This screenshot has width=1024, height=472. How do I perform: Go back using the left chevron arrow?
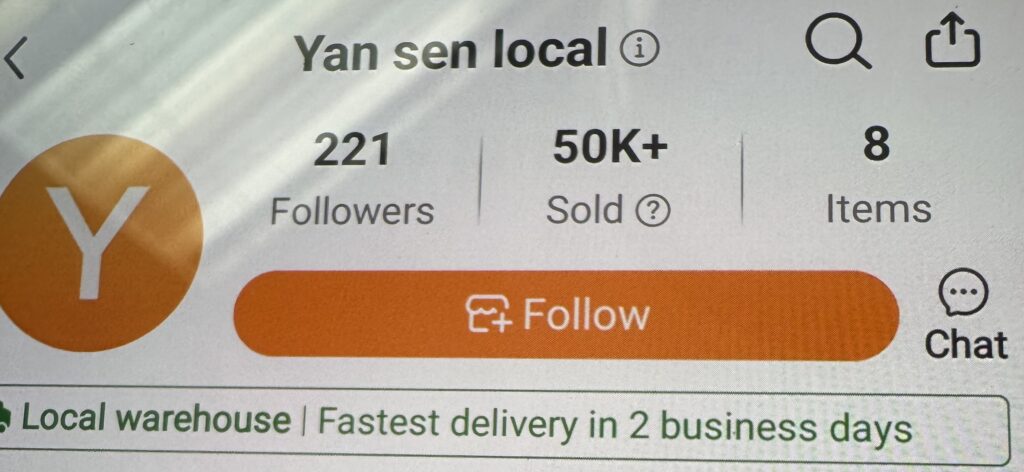14,57
